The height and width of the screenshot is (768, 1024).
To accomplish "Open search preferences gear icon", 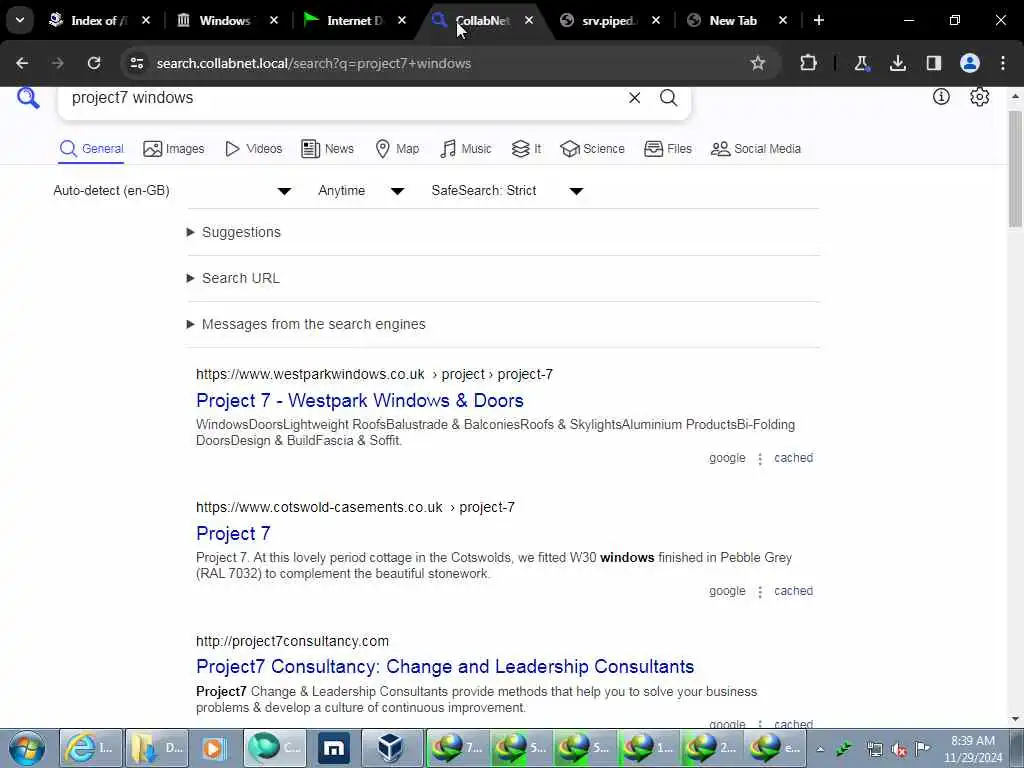I will [x=979, y=97].
